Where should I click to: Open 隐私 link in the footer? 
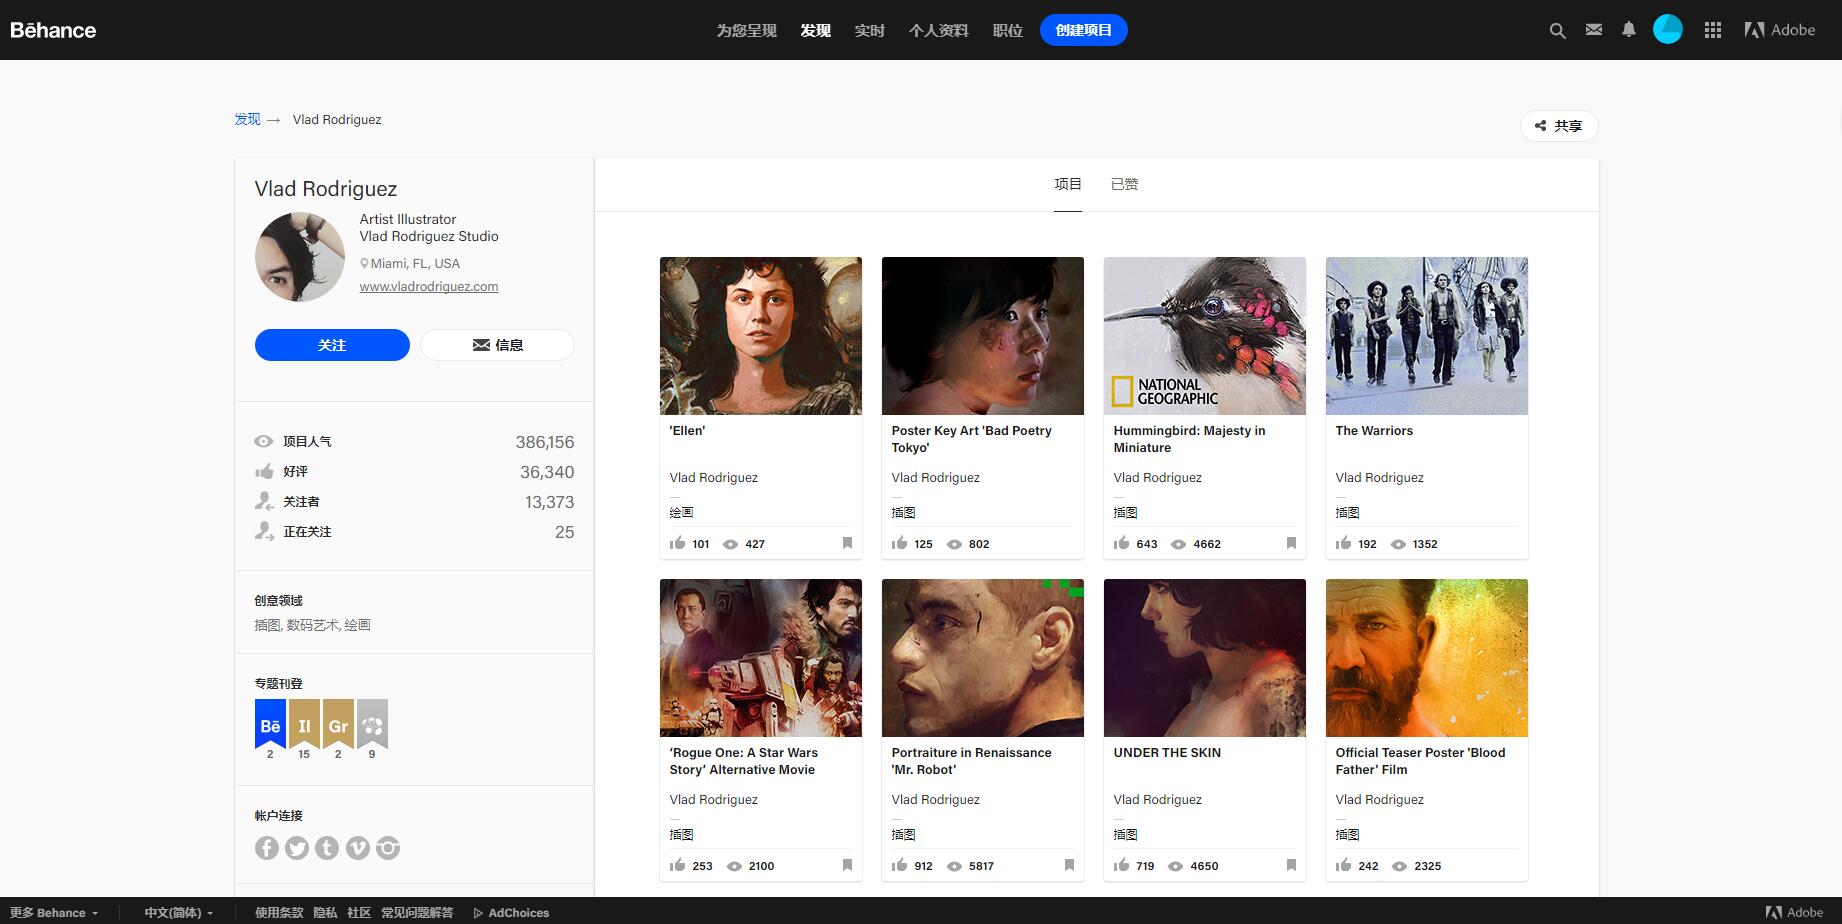tap(325, 912)
